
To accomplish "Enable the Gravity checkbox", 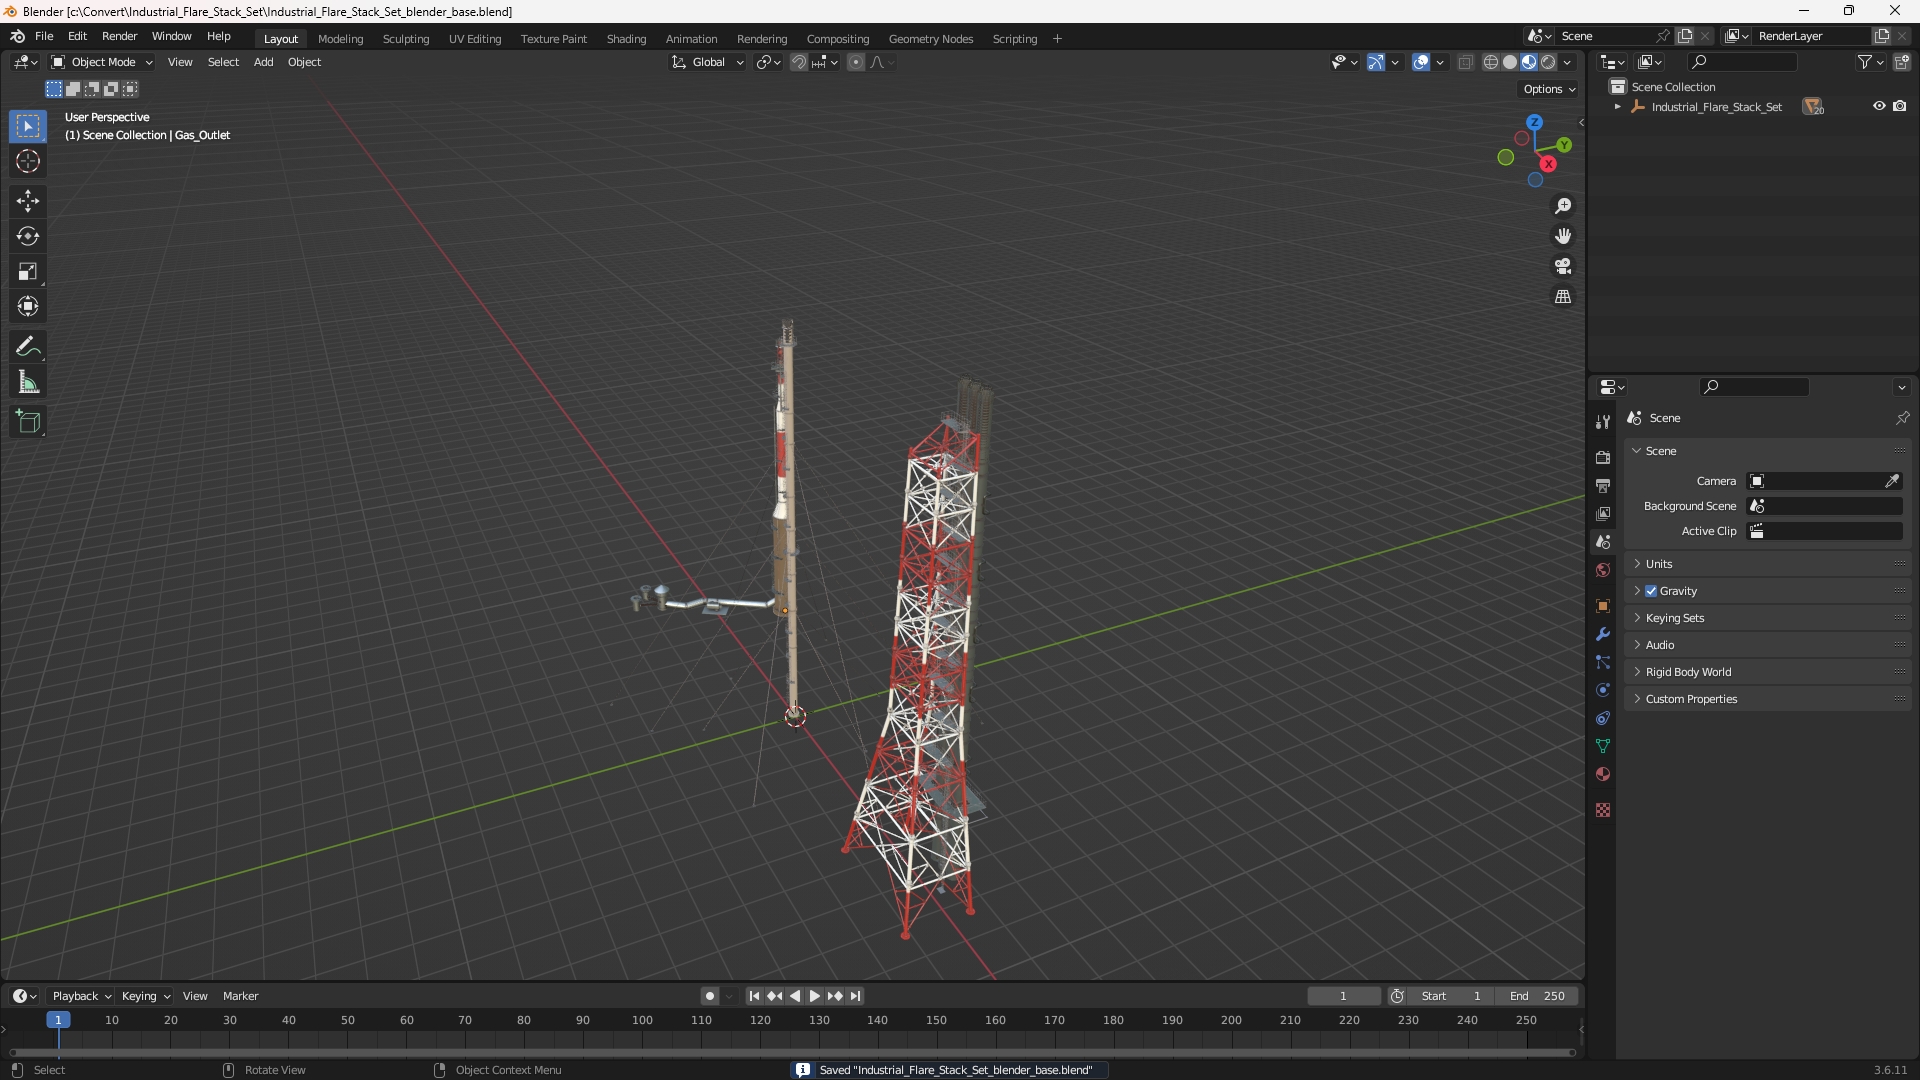I will 1651,591.
